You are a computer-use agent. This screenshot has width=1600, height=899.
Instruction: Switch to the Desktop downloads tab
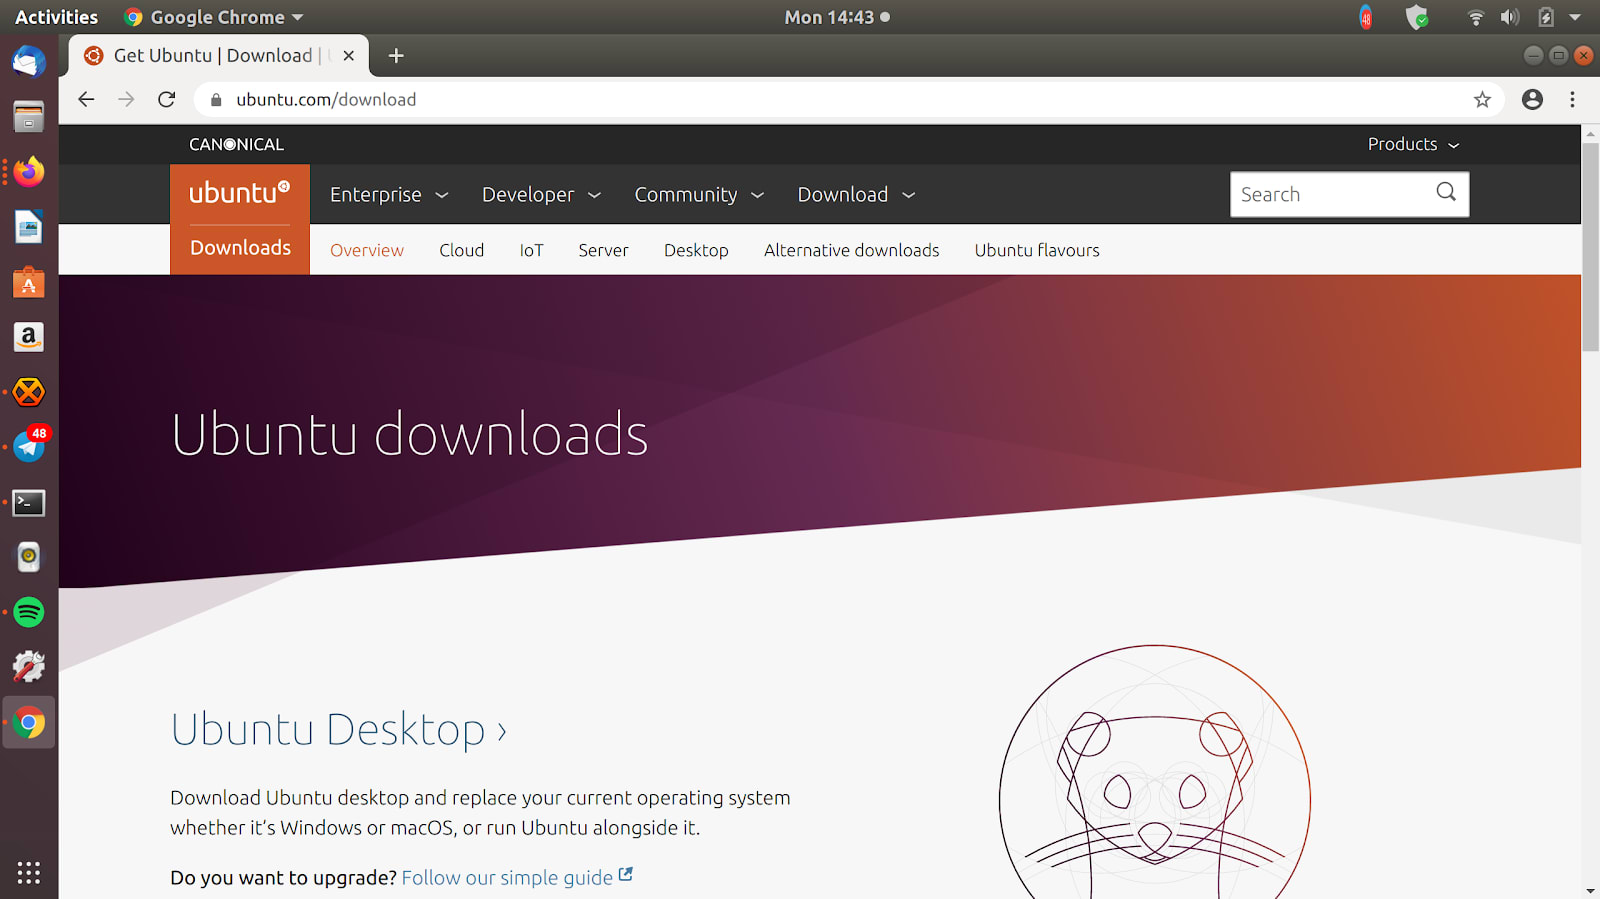point(696,250)
